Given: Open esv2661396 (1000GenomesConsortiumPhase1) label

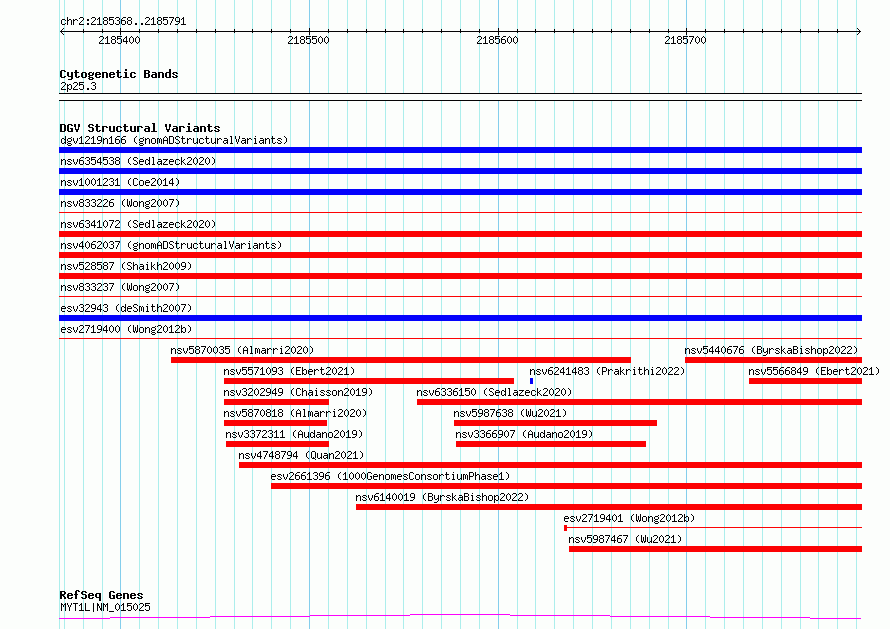Looking at the screenshot, I should tap(391, 476).
